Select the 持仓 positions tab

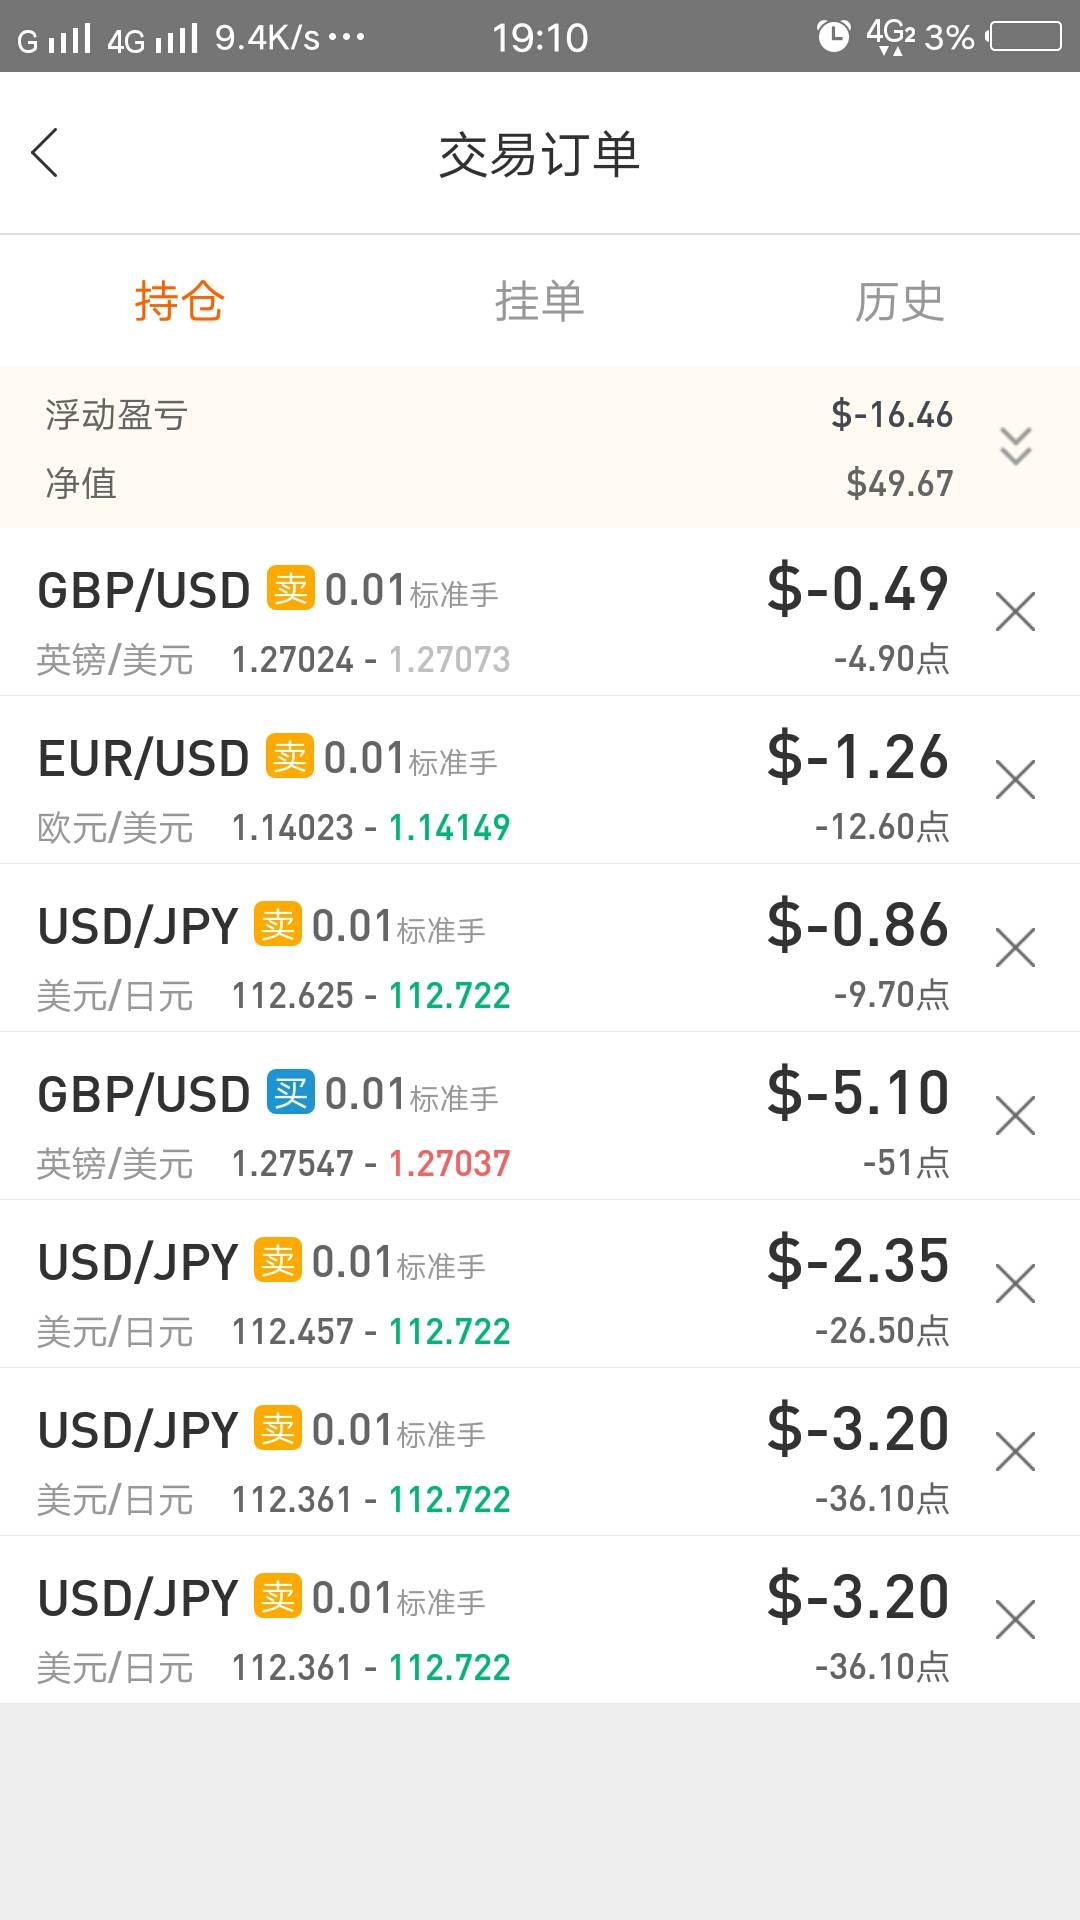point(180,301)
